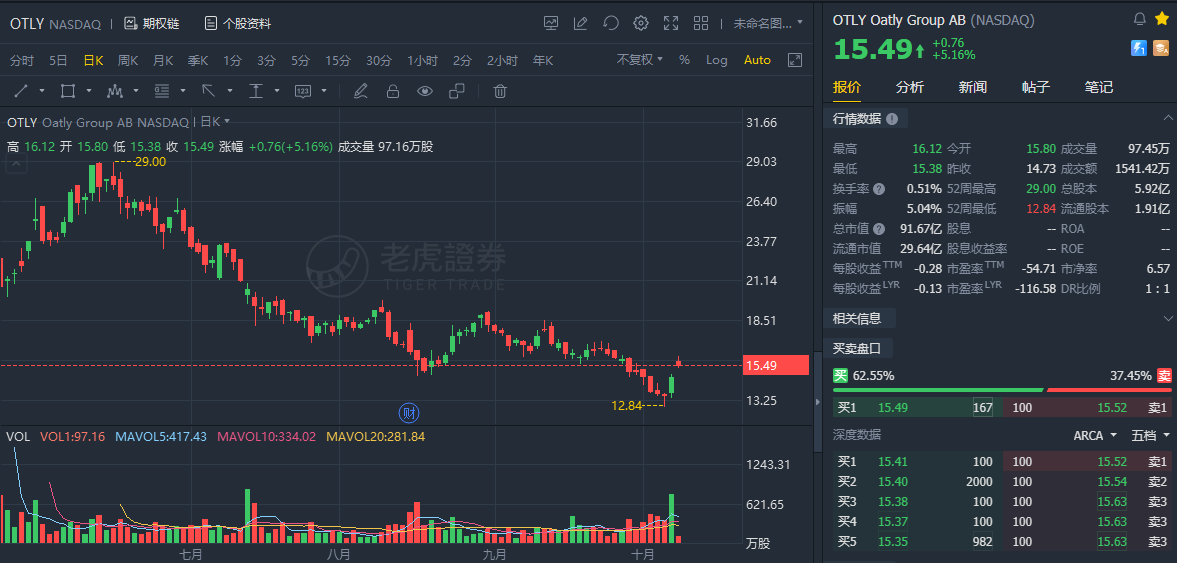Select the arrow annotation tool
Screen dimensions: 1177x563
point(209,91)
